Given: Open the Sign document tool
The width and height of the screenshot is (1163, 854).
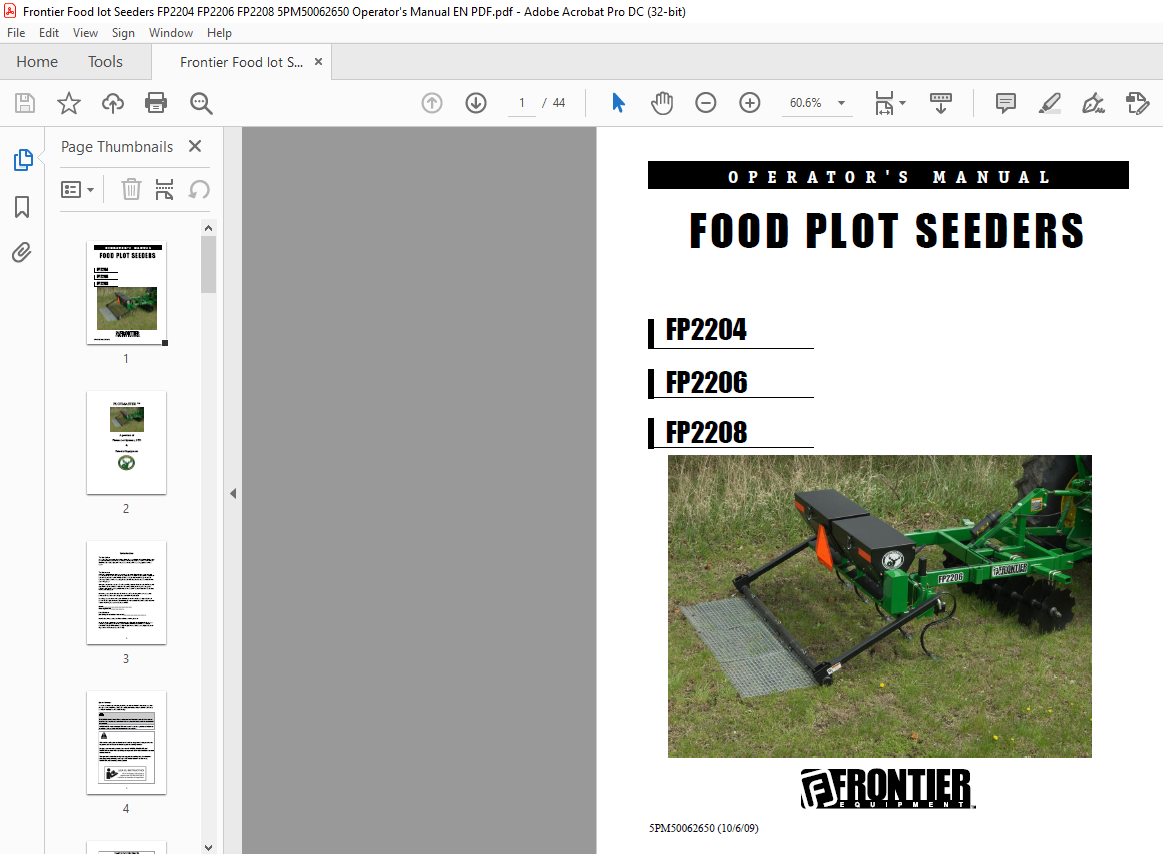Looking at the screenshot, I should coord(1093,103).
